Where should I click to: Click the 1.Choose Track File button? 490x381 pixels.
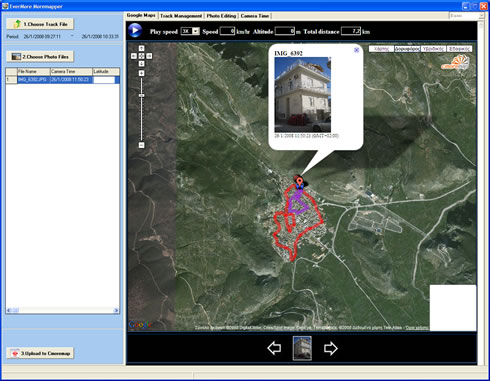40,24
